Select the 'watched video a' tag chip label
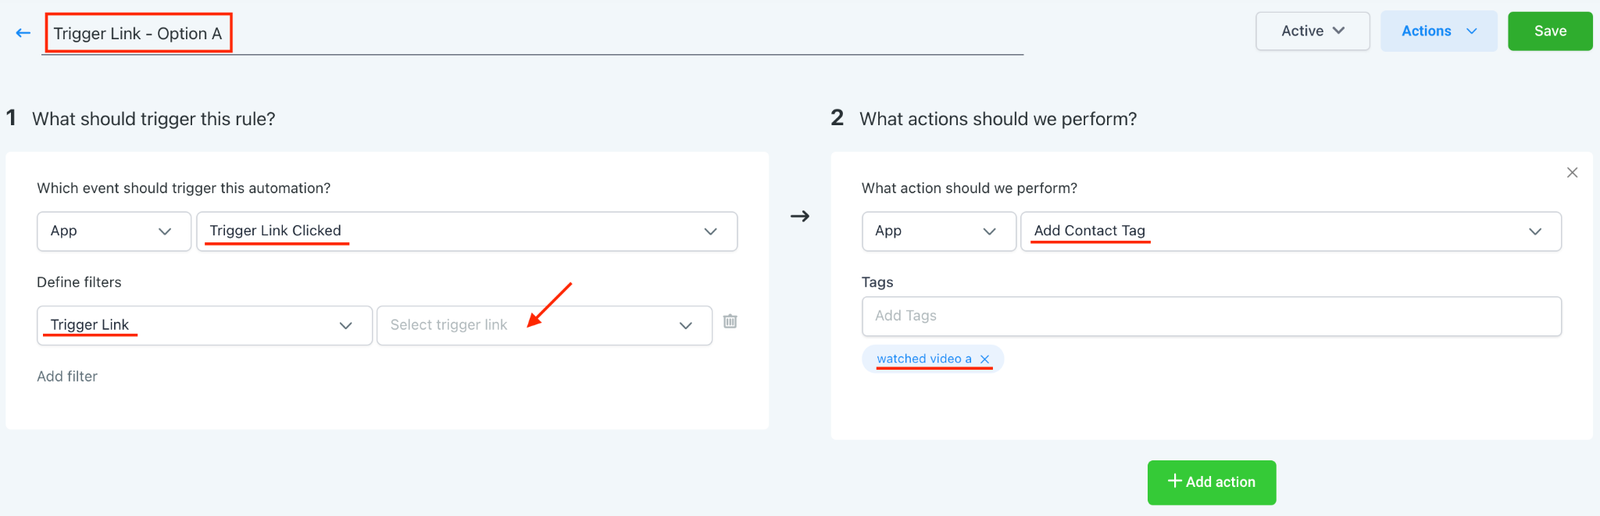1600x516 pixels. tap(923, 359)
